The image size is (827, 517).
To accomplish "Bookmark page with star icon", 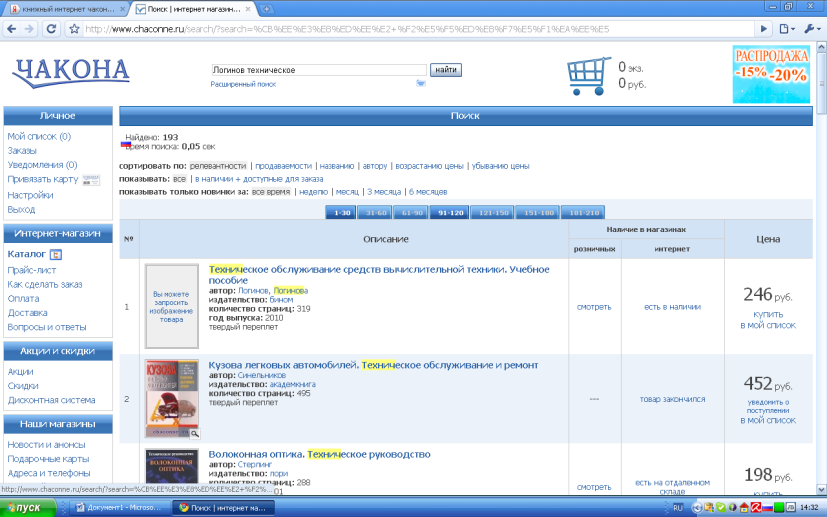I will pos(74,29).
